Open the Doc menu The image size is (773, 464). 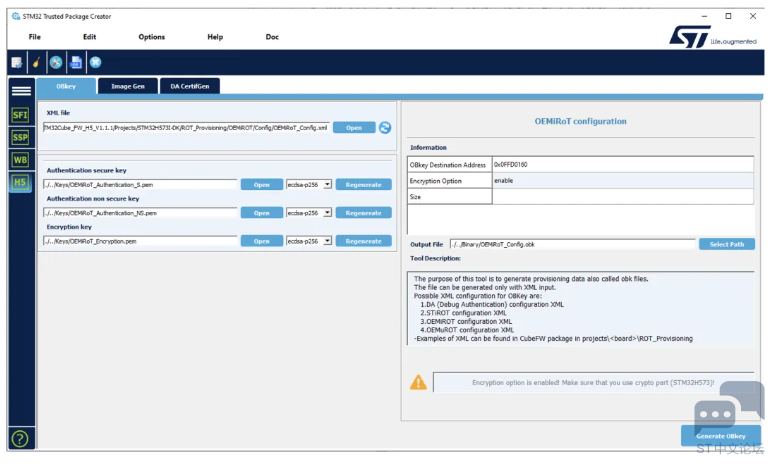tap(272, 37)
